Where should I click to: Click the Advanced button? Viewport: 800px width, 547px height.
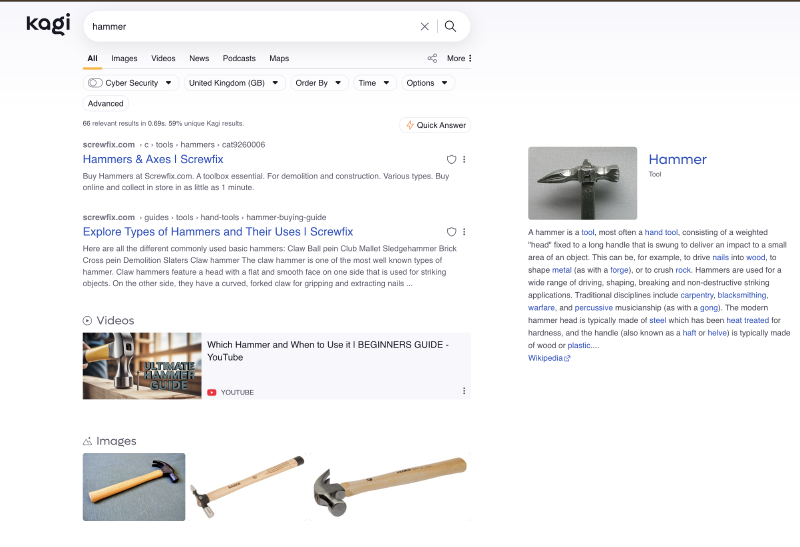pos(106,104)
